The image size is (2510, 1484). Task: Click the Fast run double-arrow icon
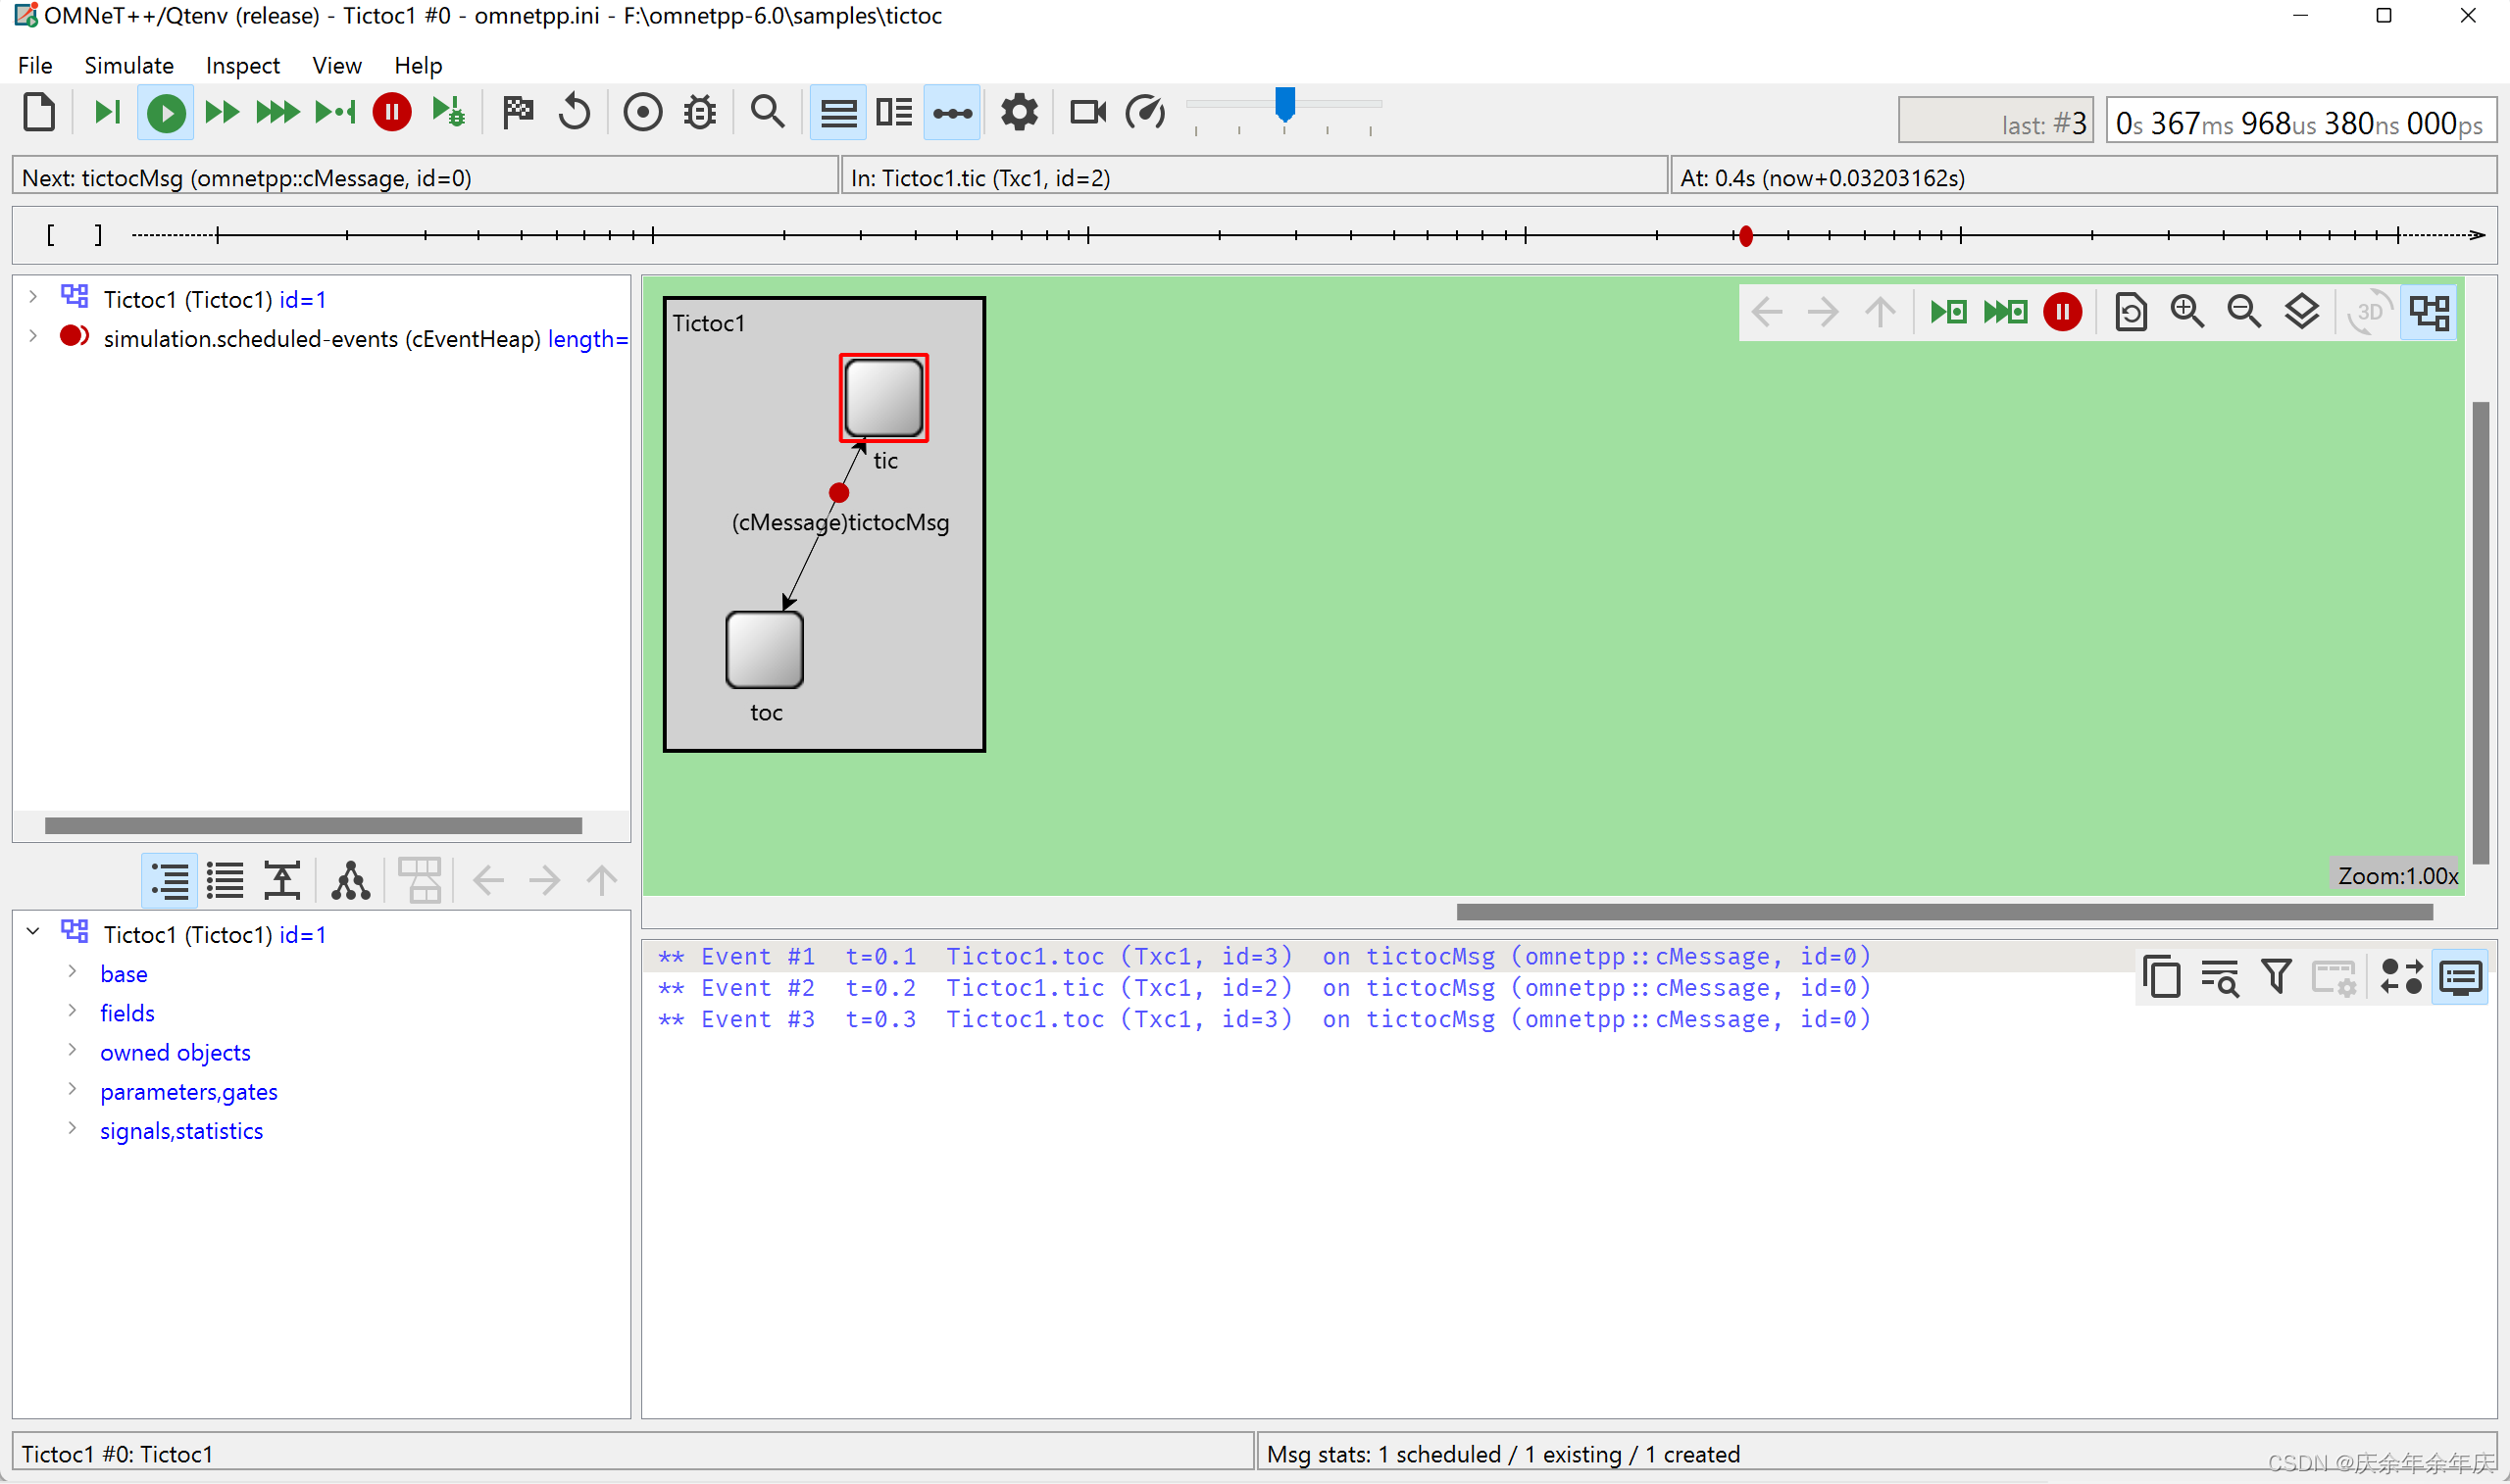pos(222,113)
